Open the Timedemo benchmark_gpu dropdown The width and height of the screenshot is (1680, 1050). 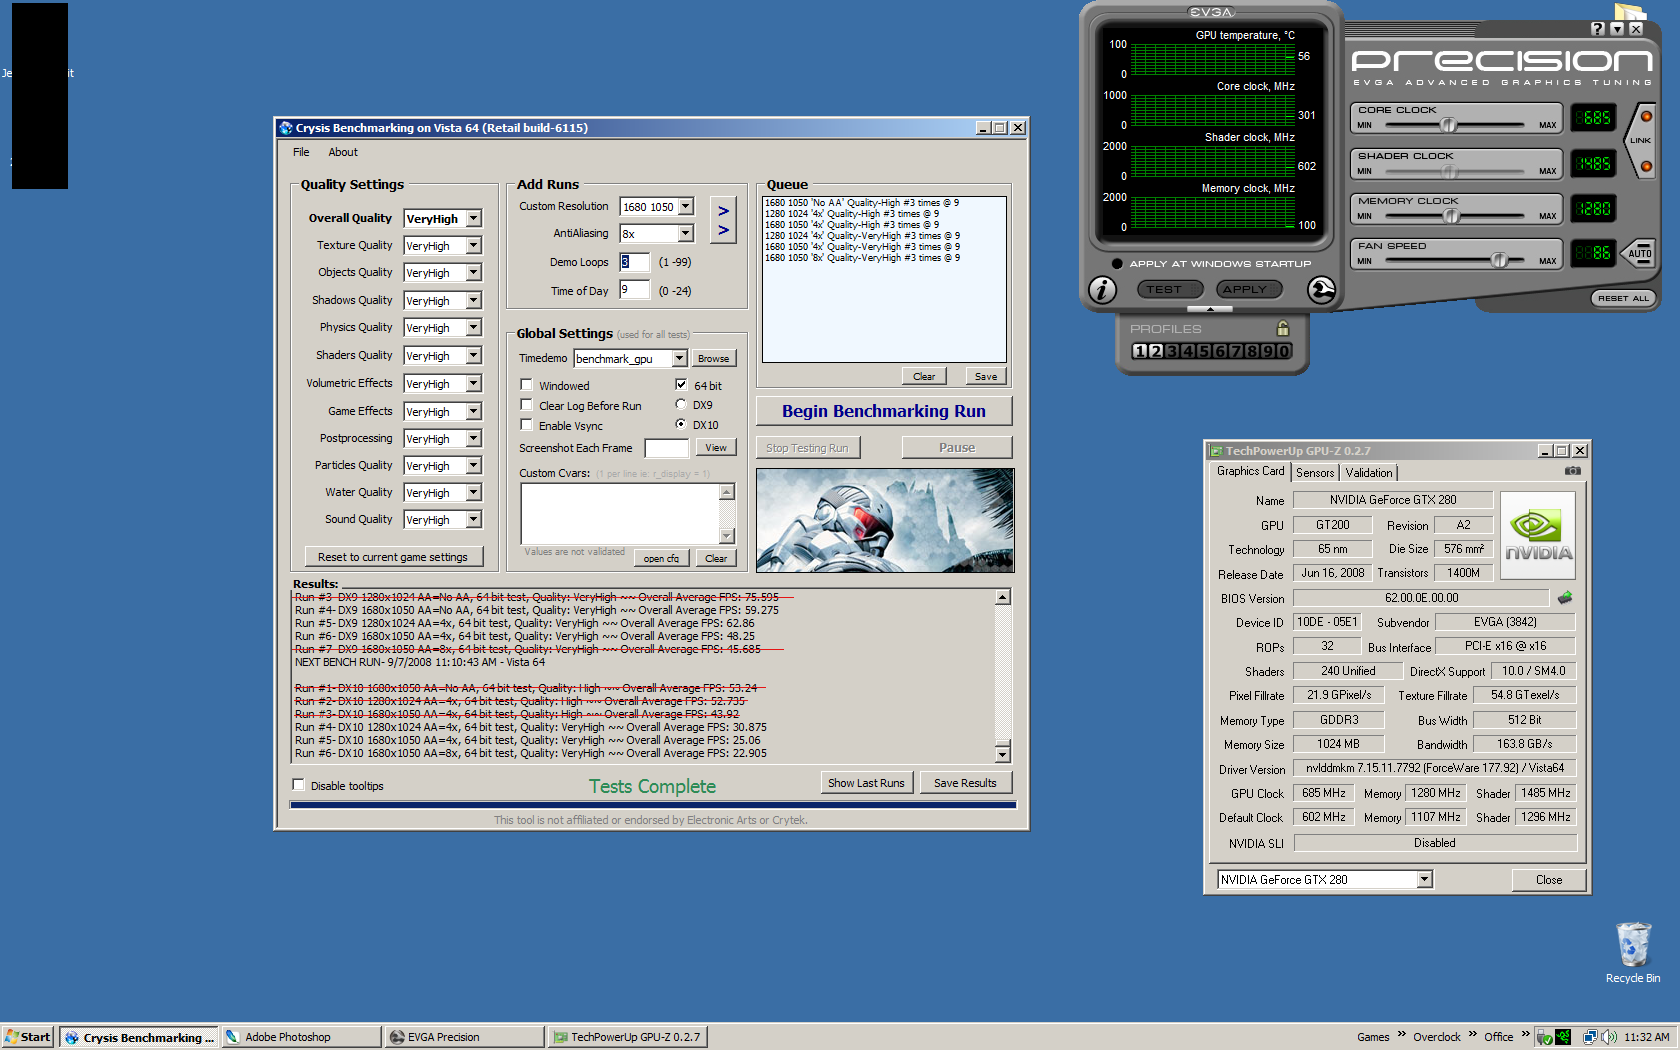tap(679, 358)
